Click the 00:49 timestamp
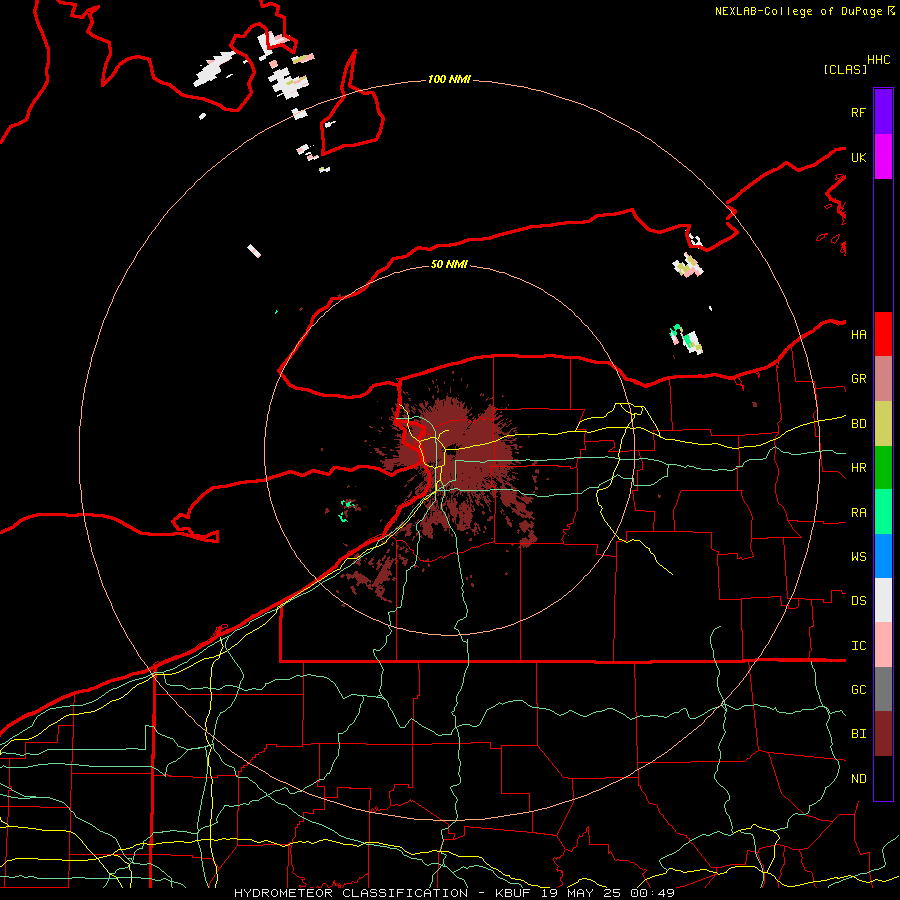Screen dimensions: 900x900 (x=651, y=893)
